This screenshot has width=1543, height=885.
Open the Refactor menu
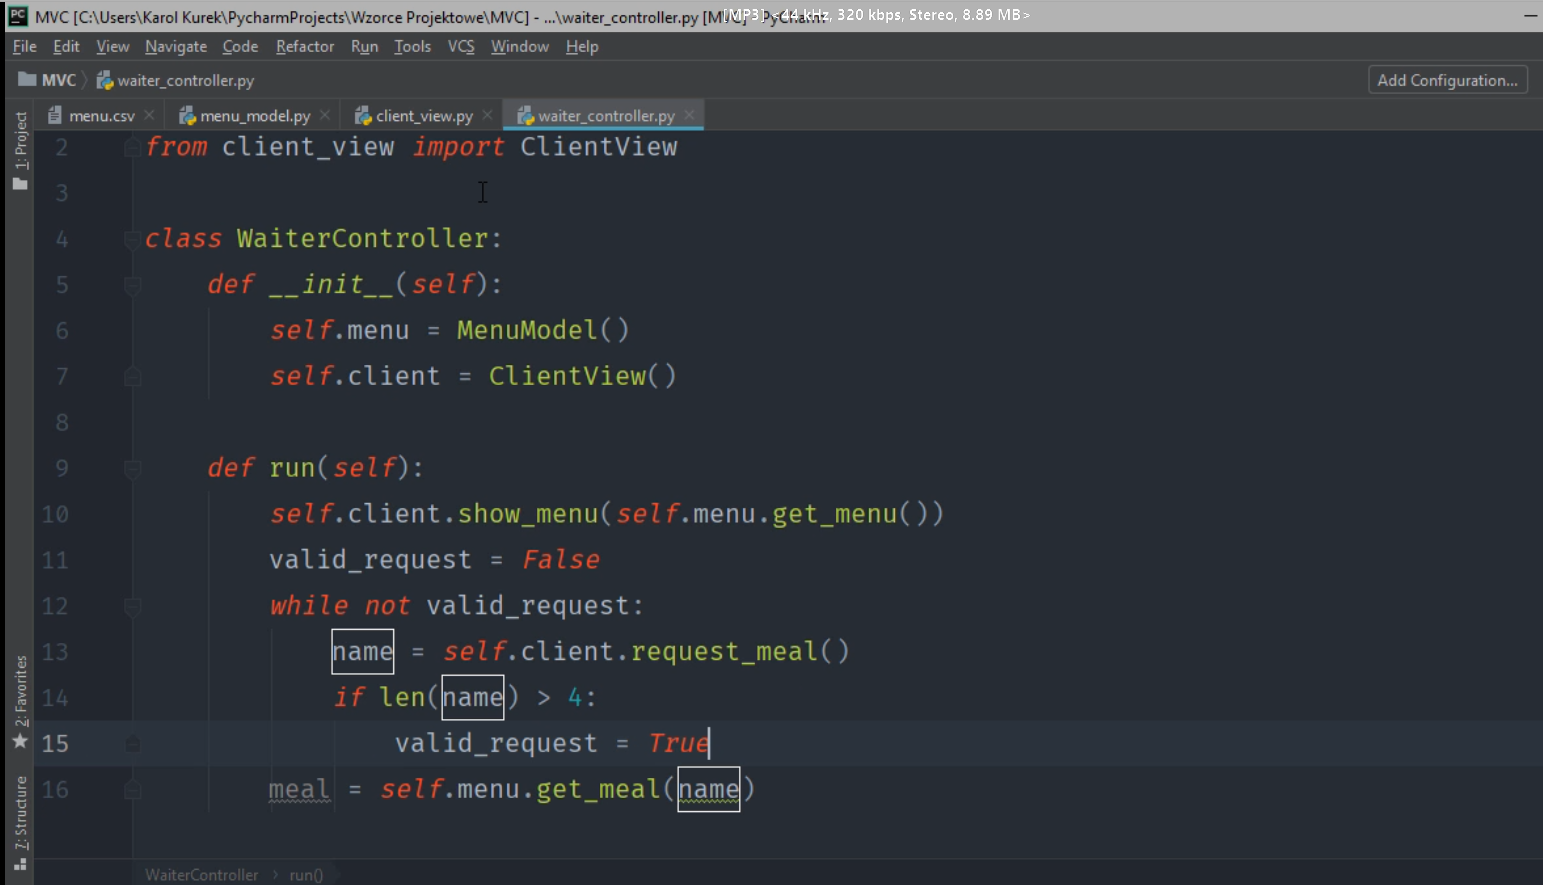[305, 47]
